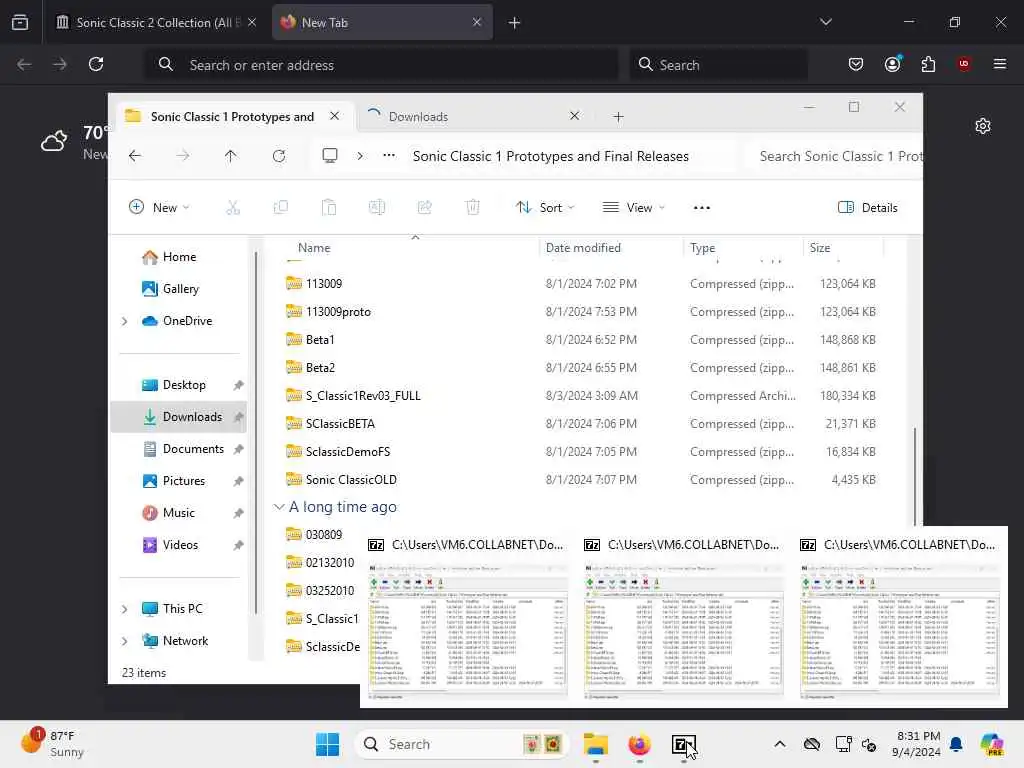Expand the address bar path chevron
Viewport: 1024px width, 768px height.
click(x=360, y=155)
